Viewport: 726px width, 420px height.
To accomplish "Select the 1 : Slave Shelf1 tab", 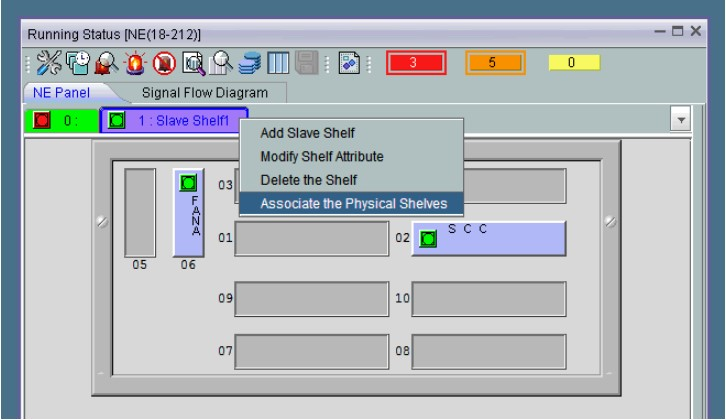I will 174,120.
